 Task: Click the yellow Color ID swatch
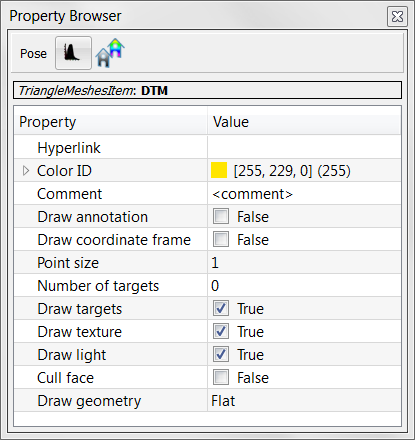(219, 170)
